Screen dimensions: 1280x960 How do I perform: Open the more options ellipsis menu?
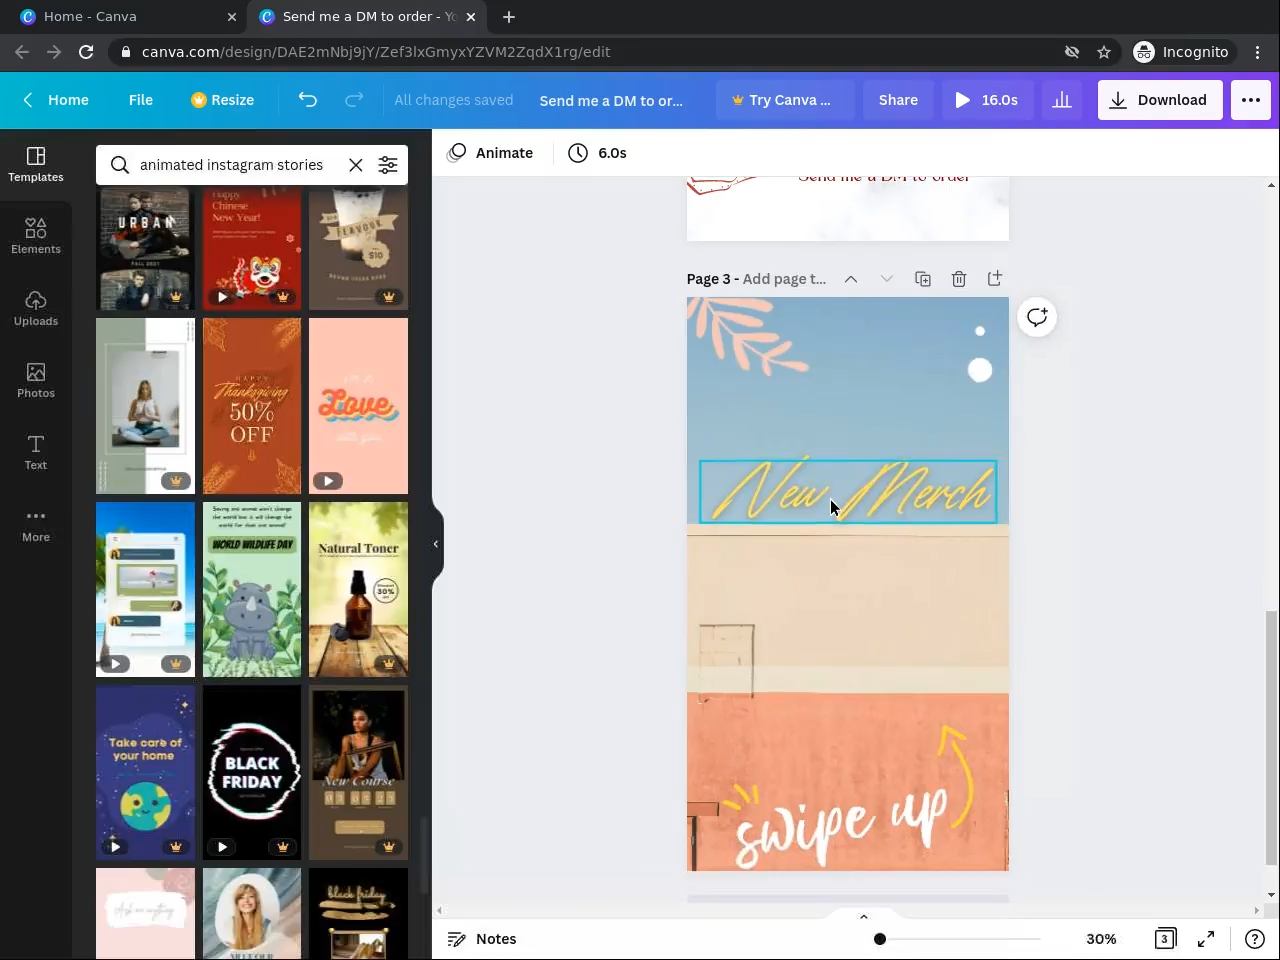click(1251, 100)
